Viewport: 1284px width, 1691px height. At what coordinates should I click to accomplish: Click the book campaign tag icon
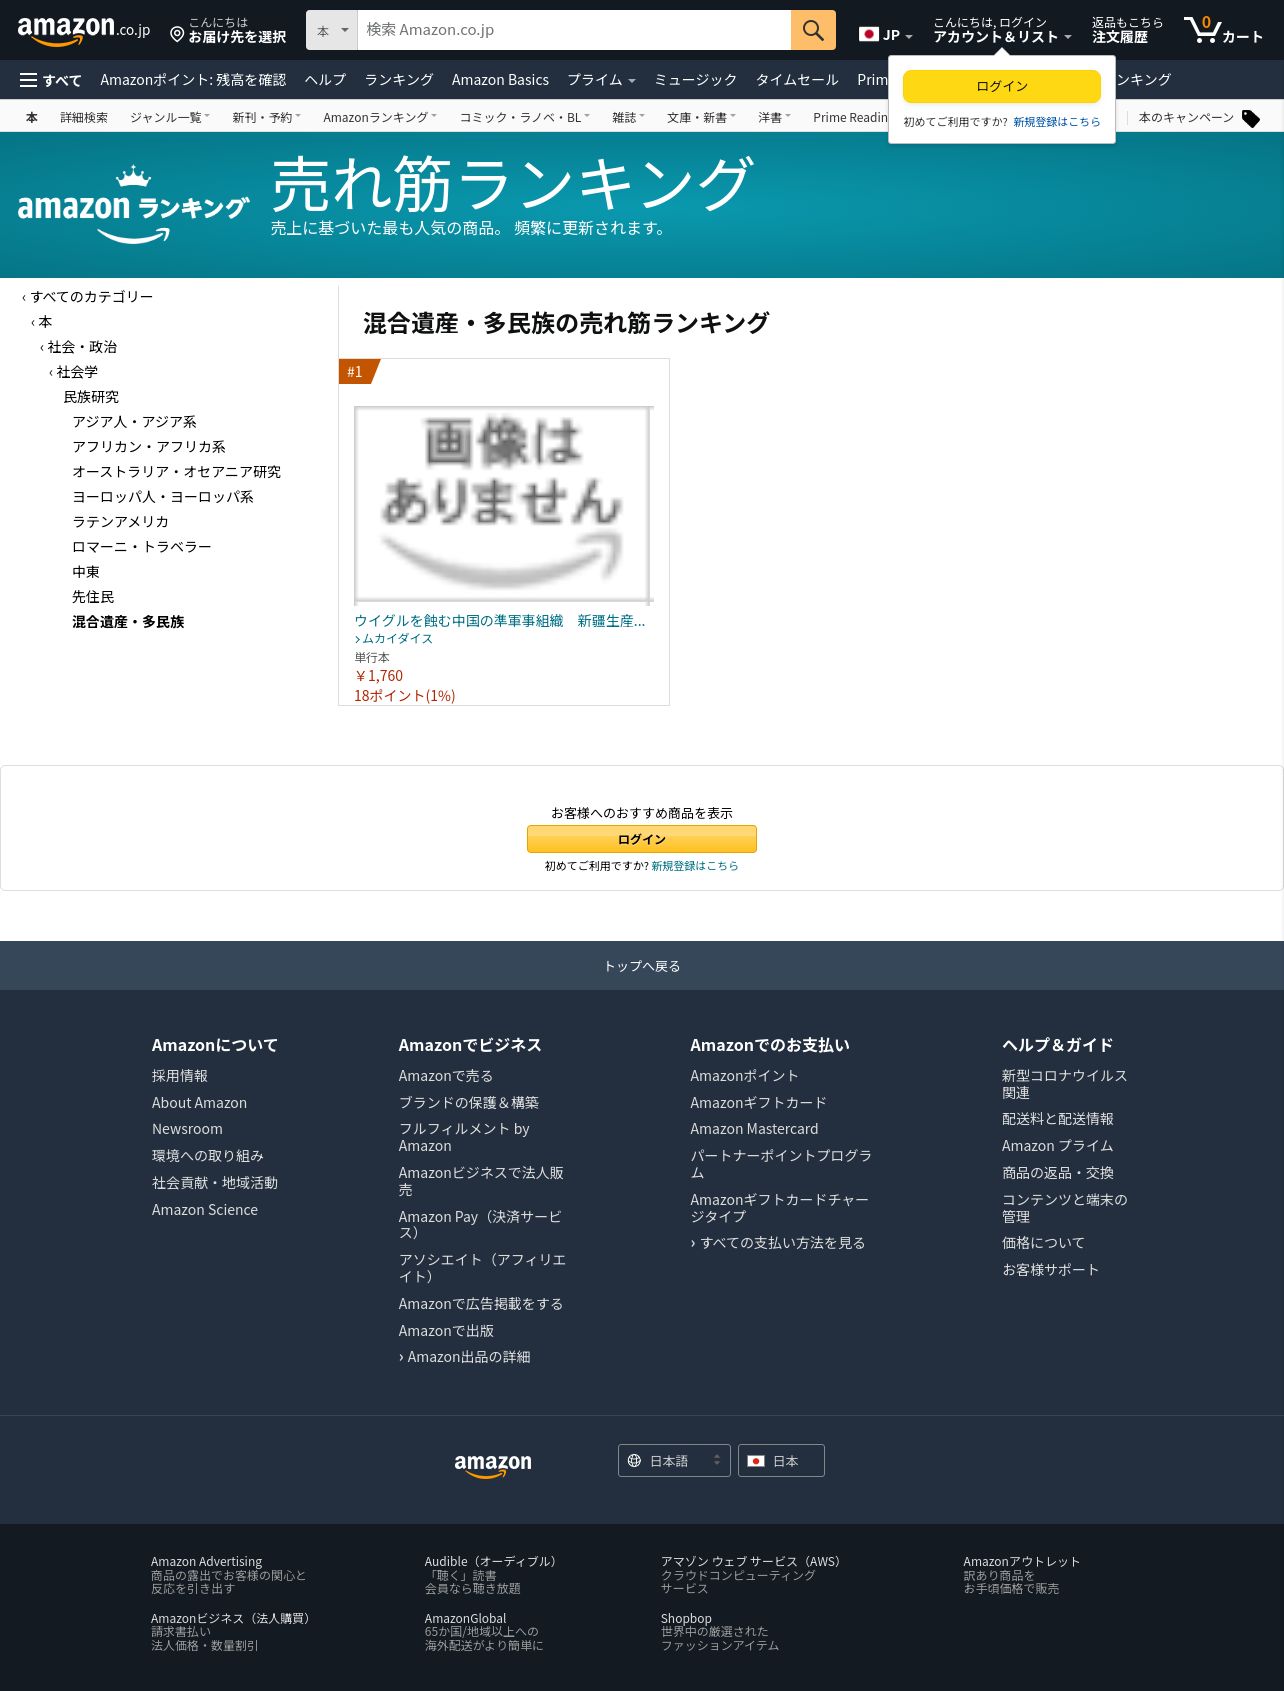[1251, 118]
